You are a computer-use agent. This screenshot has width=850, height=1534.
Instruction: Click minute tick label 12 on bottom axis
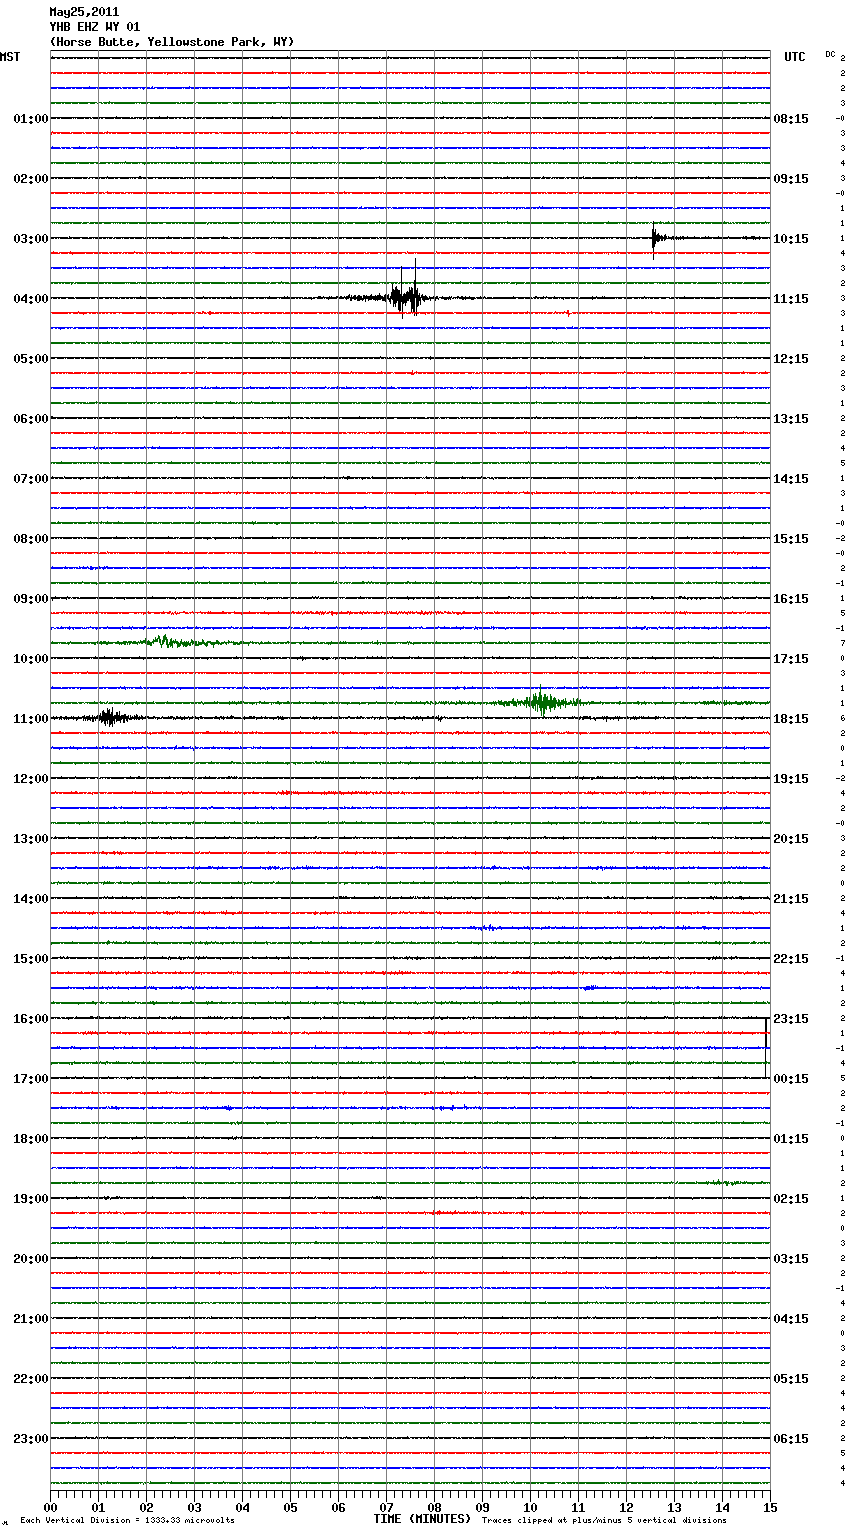coord(626,1507)
